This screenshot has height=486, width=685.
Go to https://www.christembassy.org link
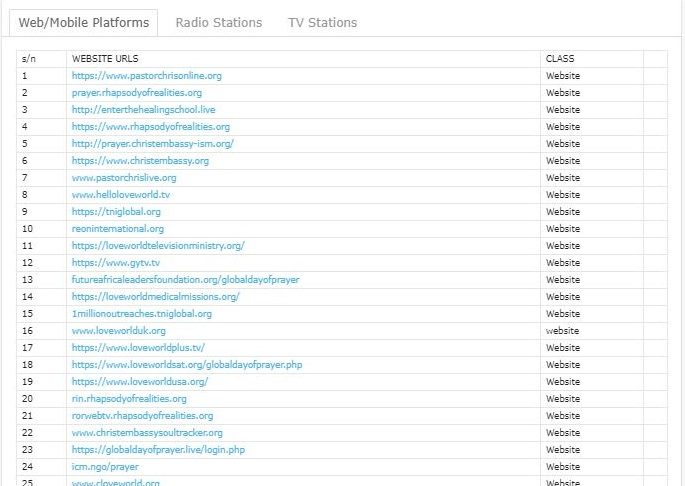[x=140, y=161]
